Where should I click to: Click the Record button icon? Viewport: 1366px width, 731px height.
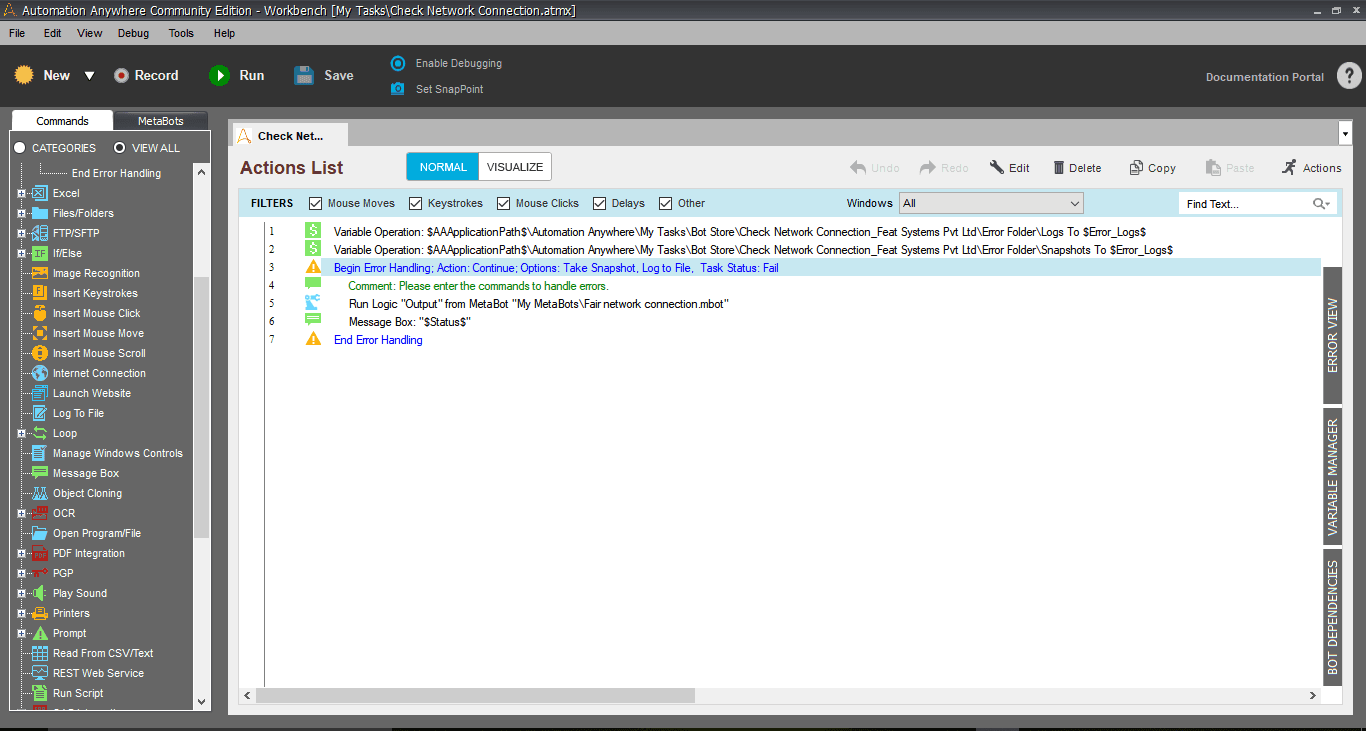[121, 75]
